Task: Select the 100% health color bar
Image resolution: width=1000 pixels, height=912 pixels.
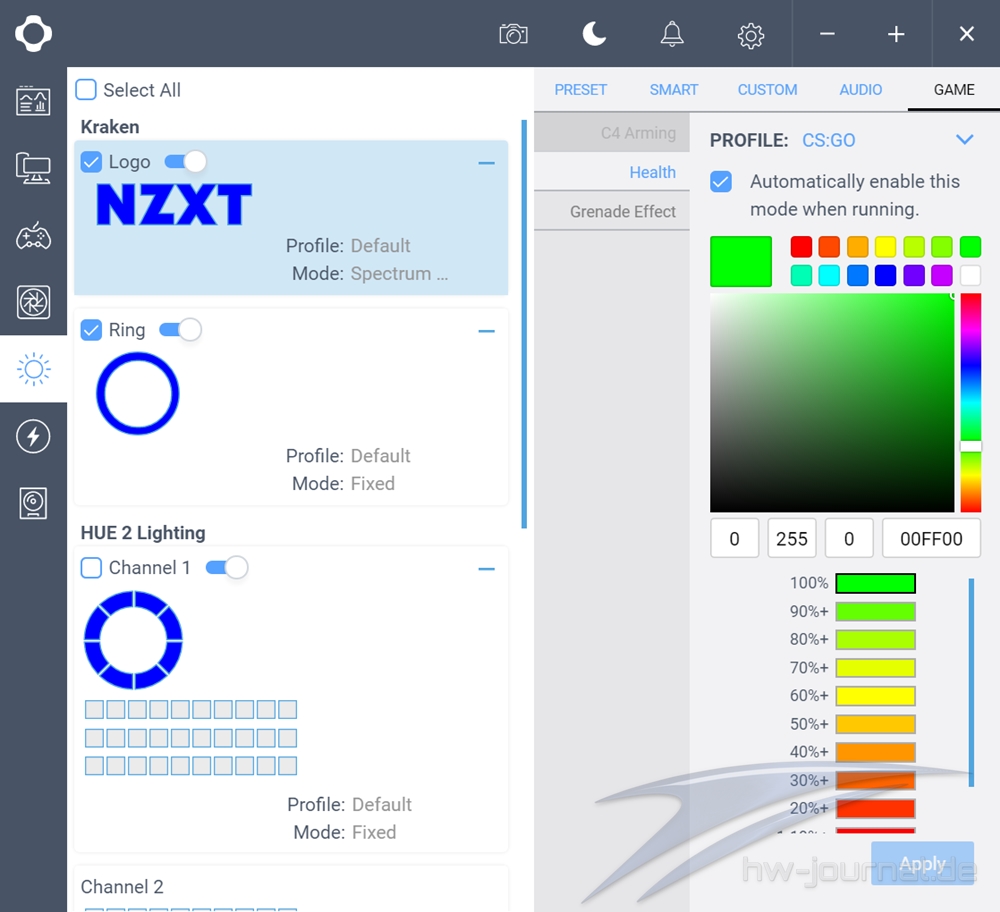Action: (876, 583)
